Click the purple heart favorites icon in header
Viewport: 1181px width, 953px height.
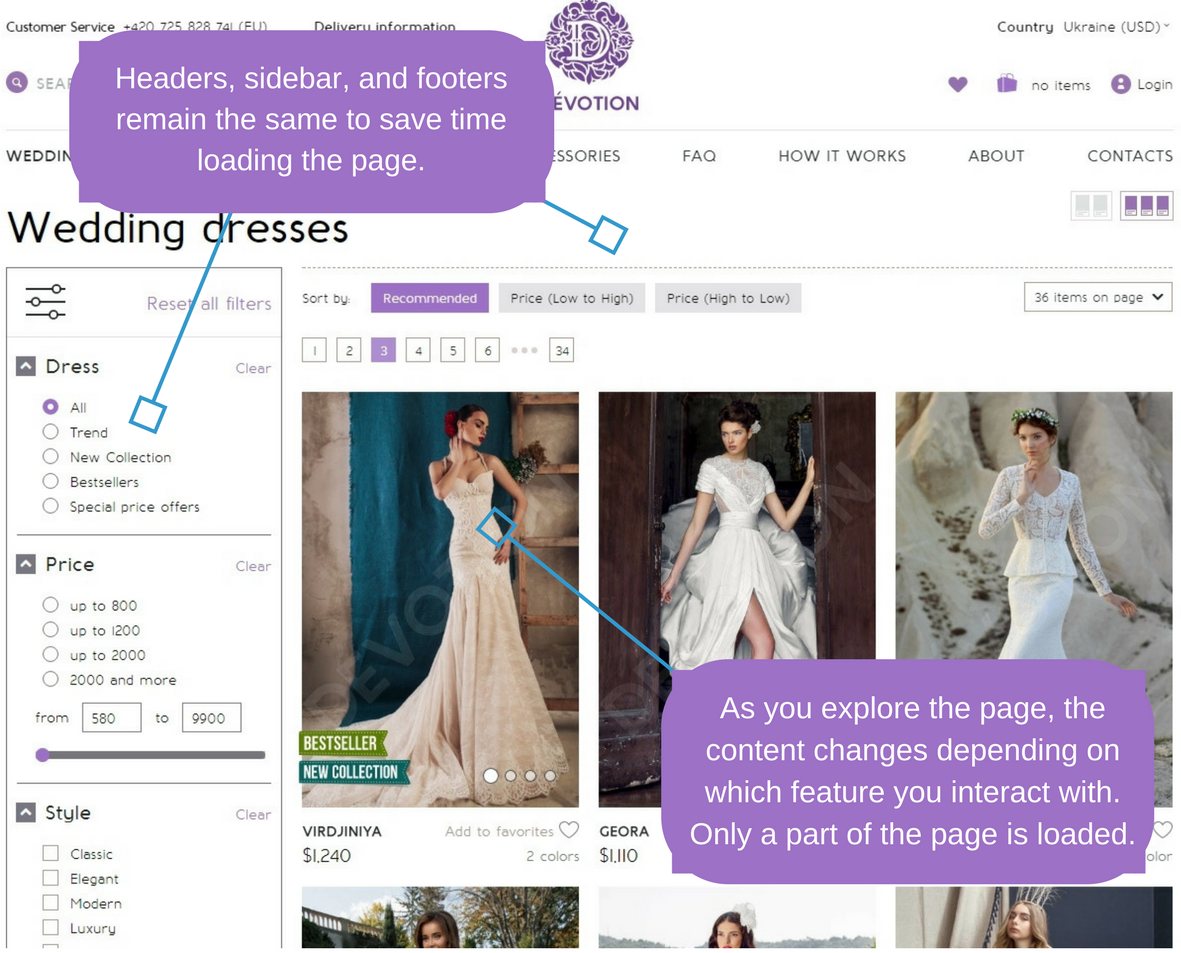coord(957,85)
